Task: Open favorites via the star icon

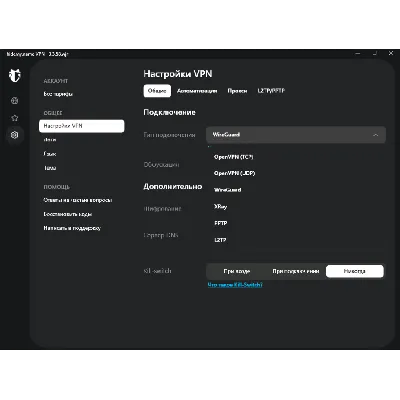Action: (x=14, y=118)
